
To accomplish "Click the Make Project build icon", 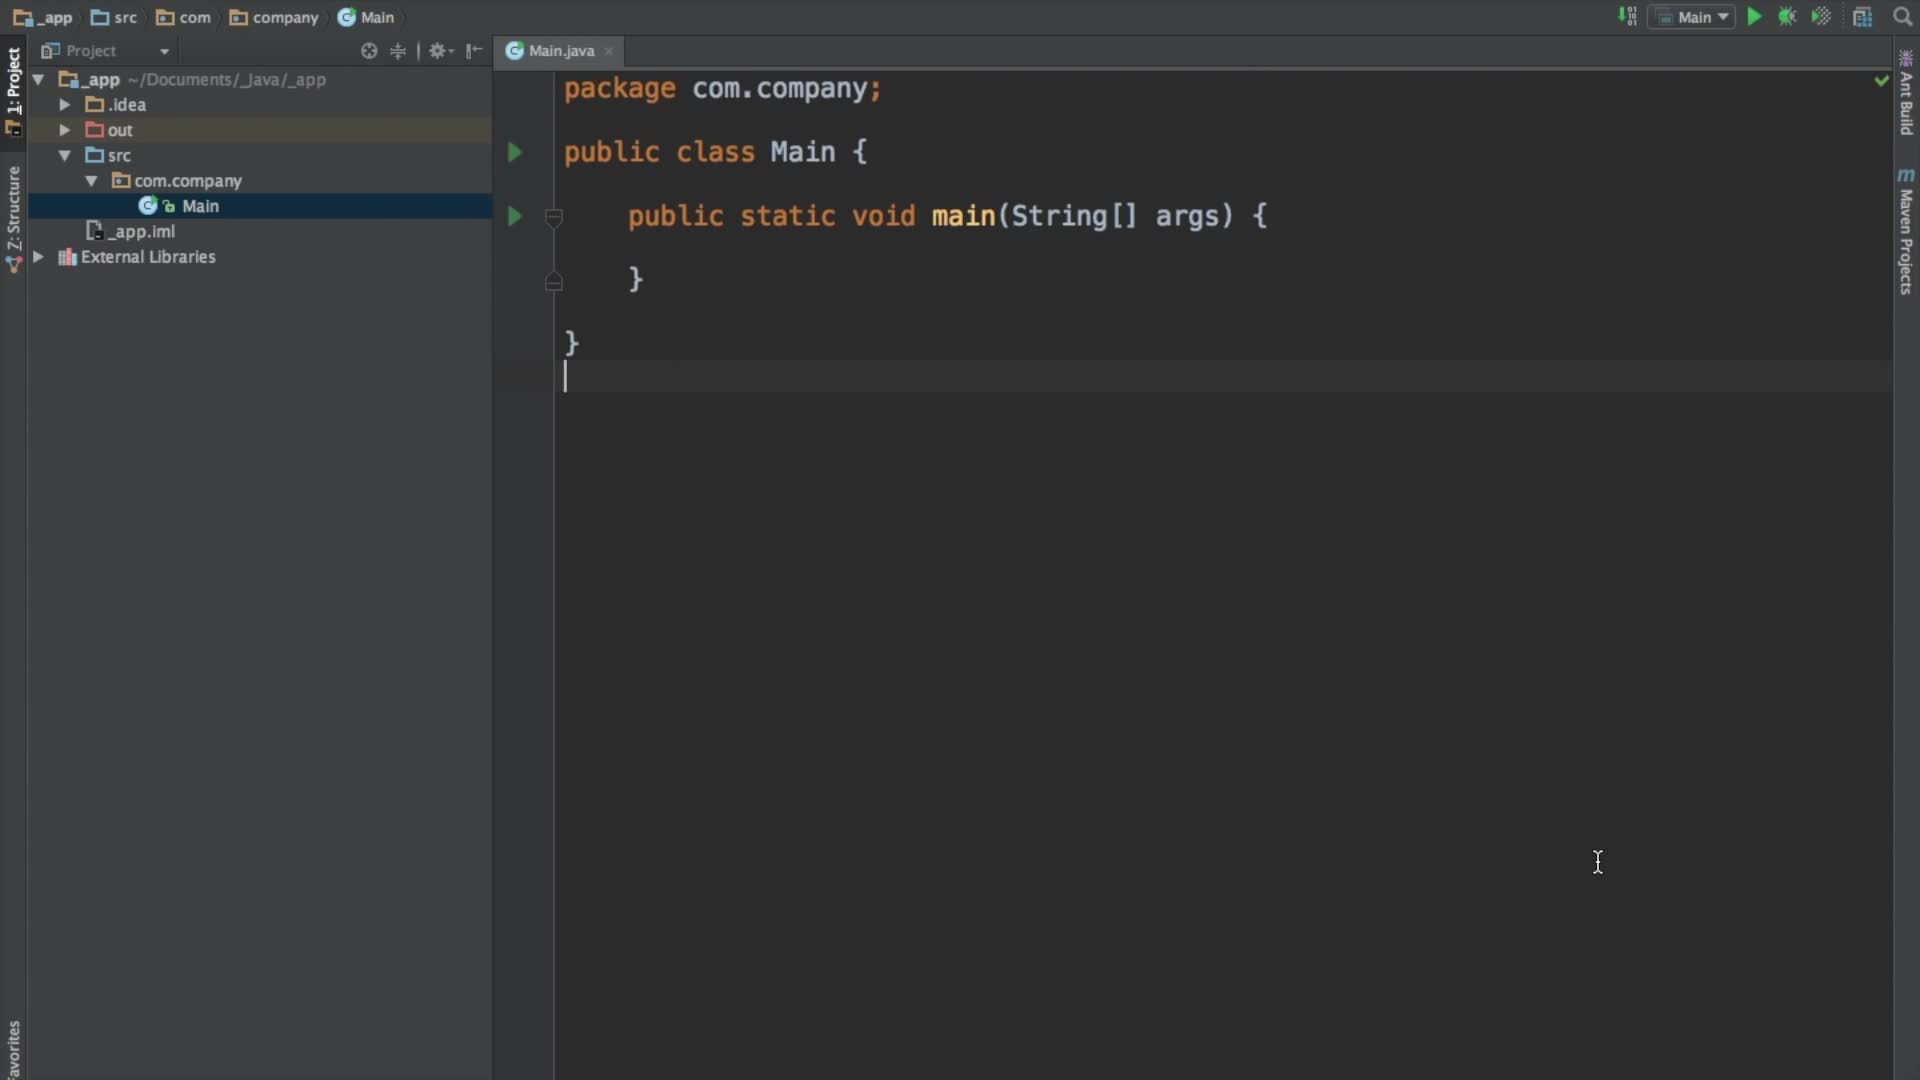I will (1627, 17).
